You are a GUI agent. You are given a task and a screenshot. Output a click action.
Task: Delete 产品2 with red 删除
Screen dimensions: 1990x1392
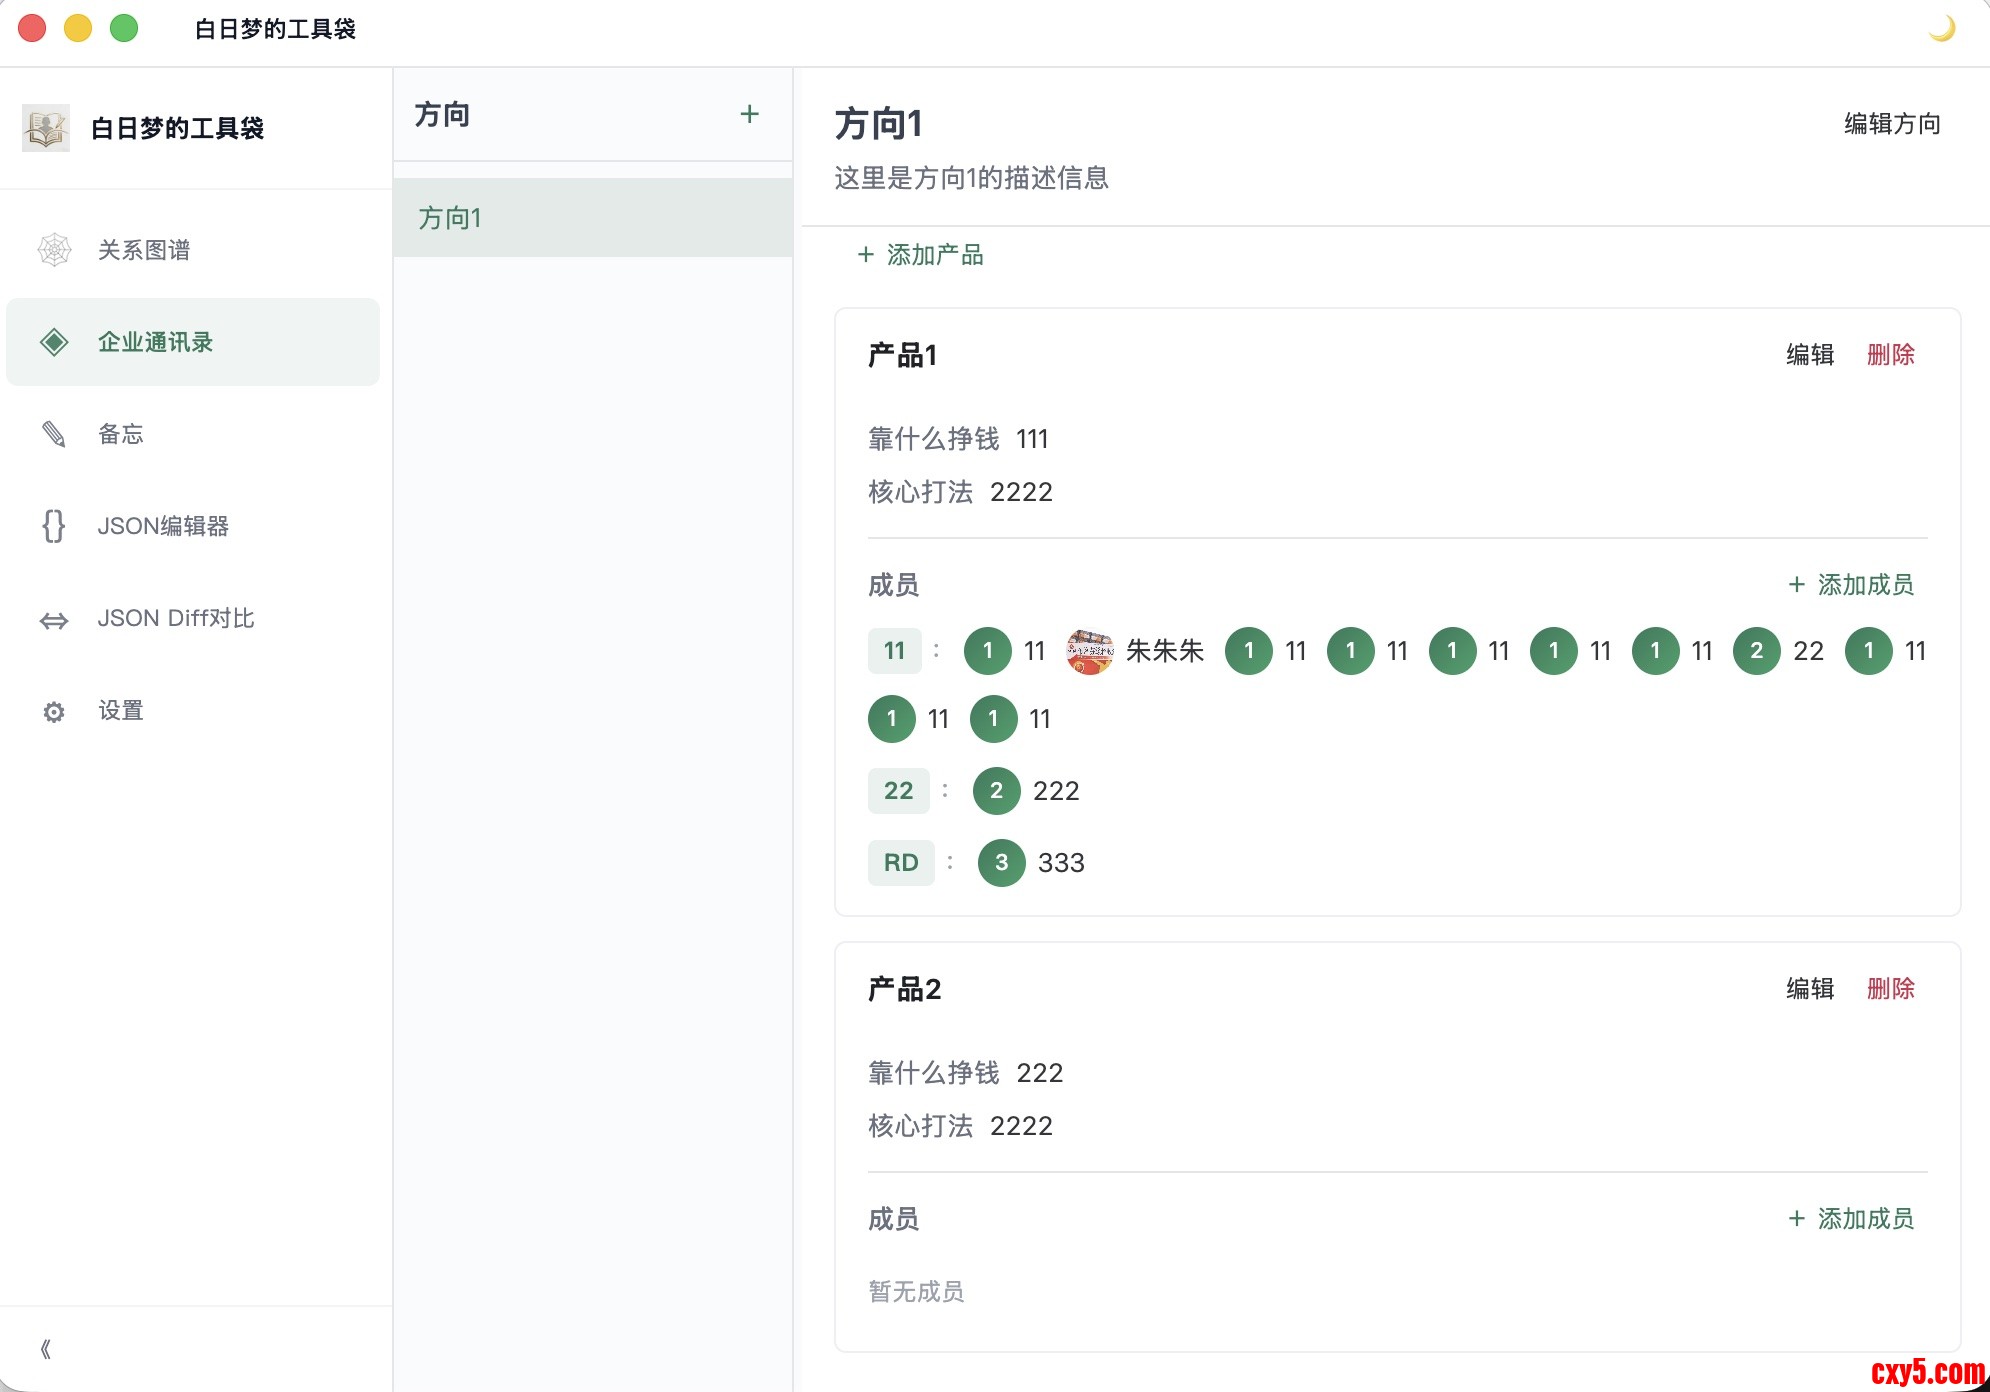[x=1890, y=989]
